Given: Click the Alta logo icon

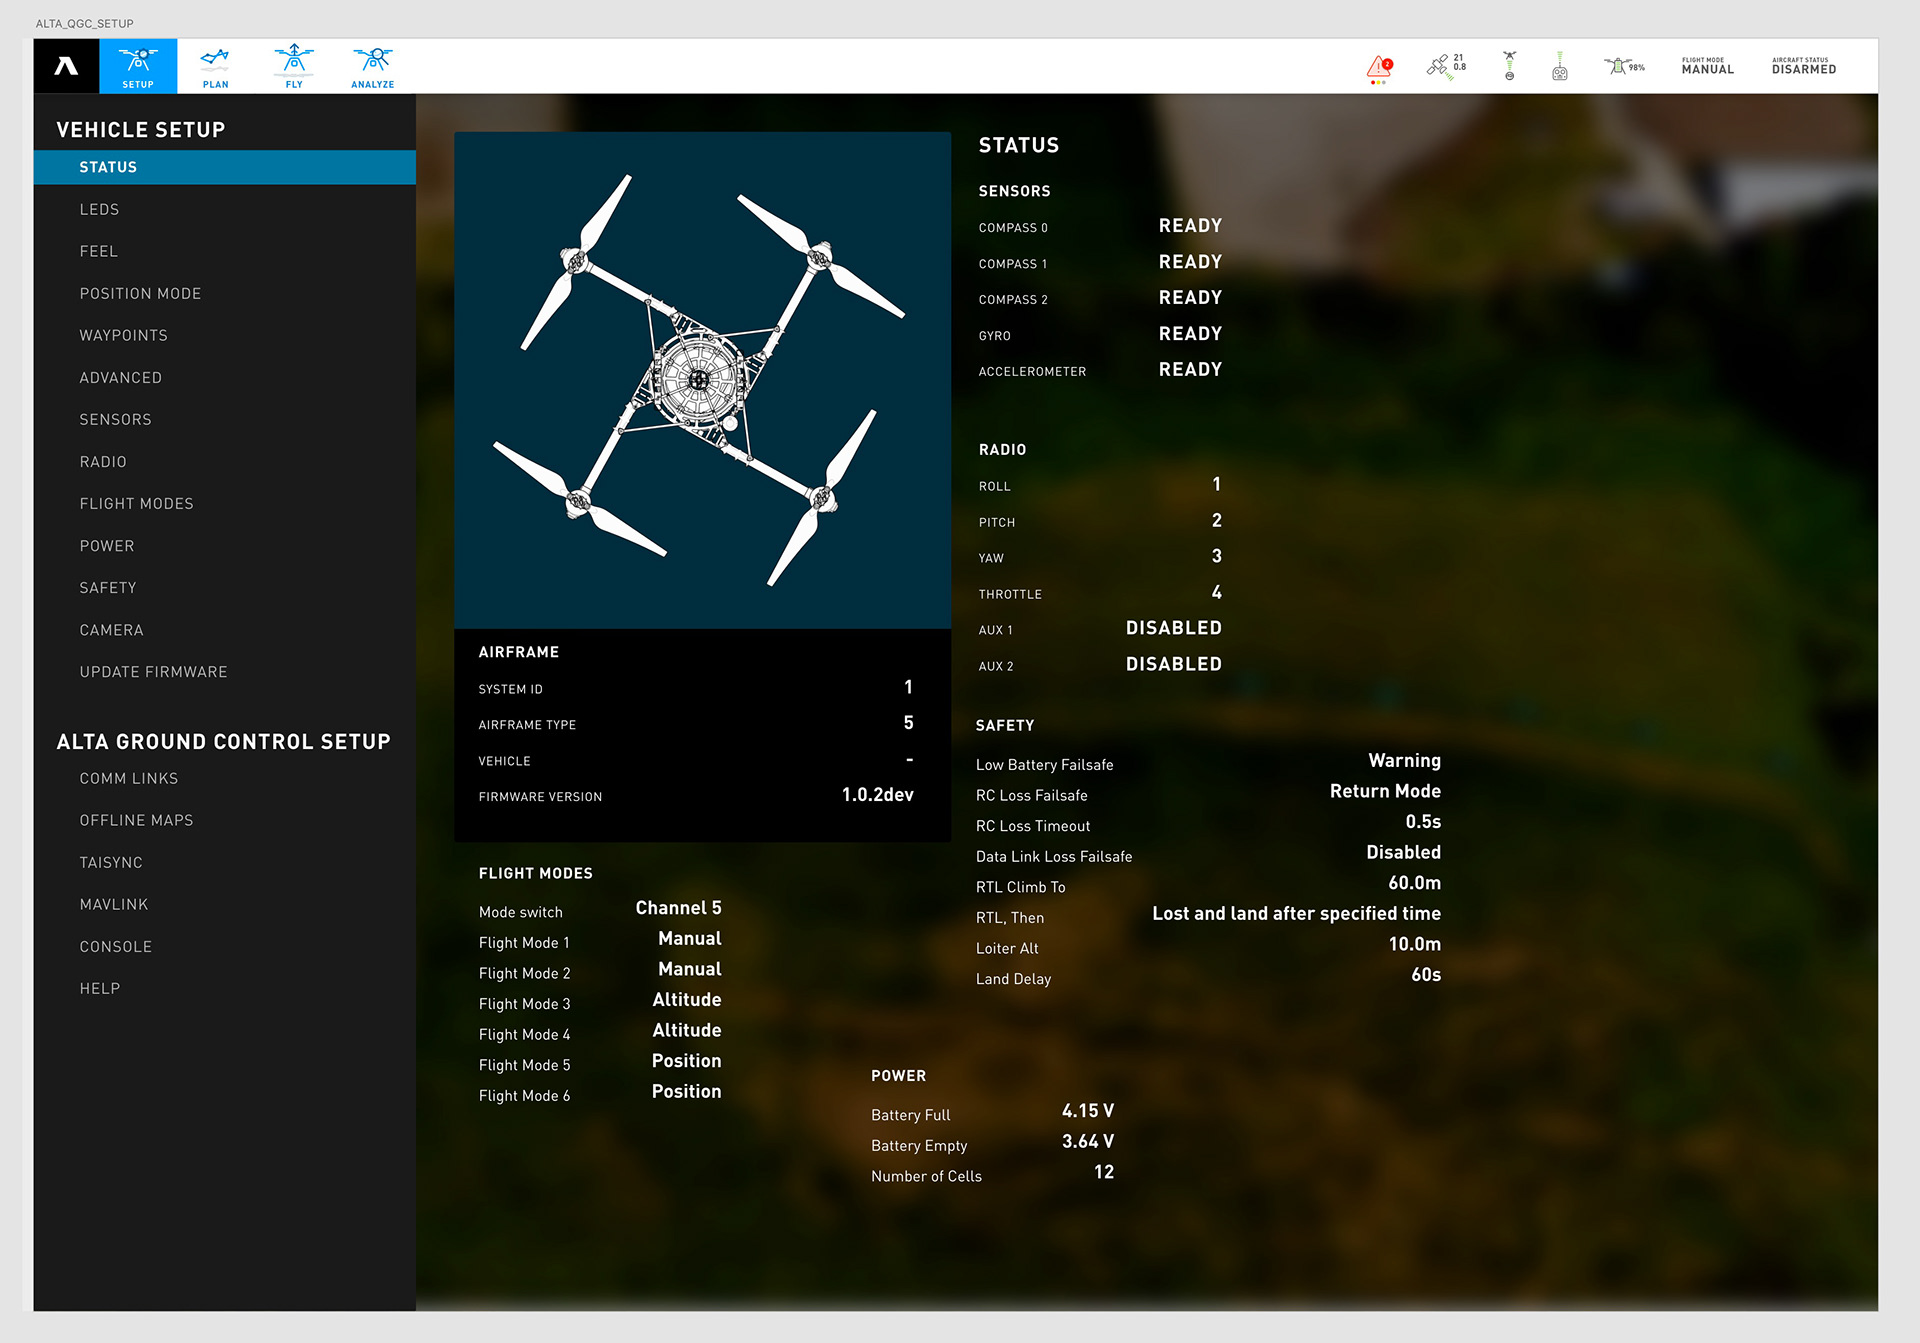Looking at the screenshot, I should click(x=66, y=66).
